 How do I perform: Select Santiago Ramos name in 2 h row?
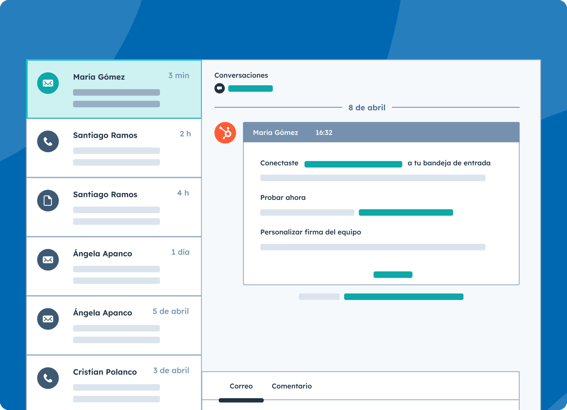tap(105, 135)
